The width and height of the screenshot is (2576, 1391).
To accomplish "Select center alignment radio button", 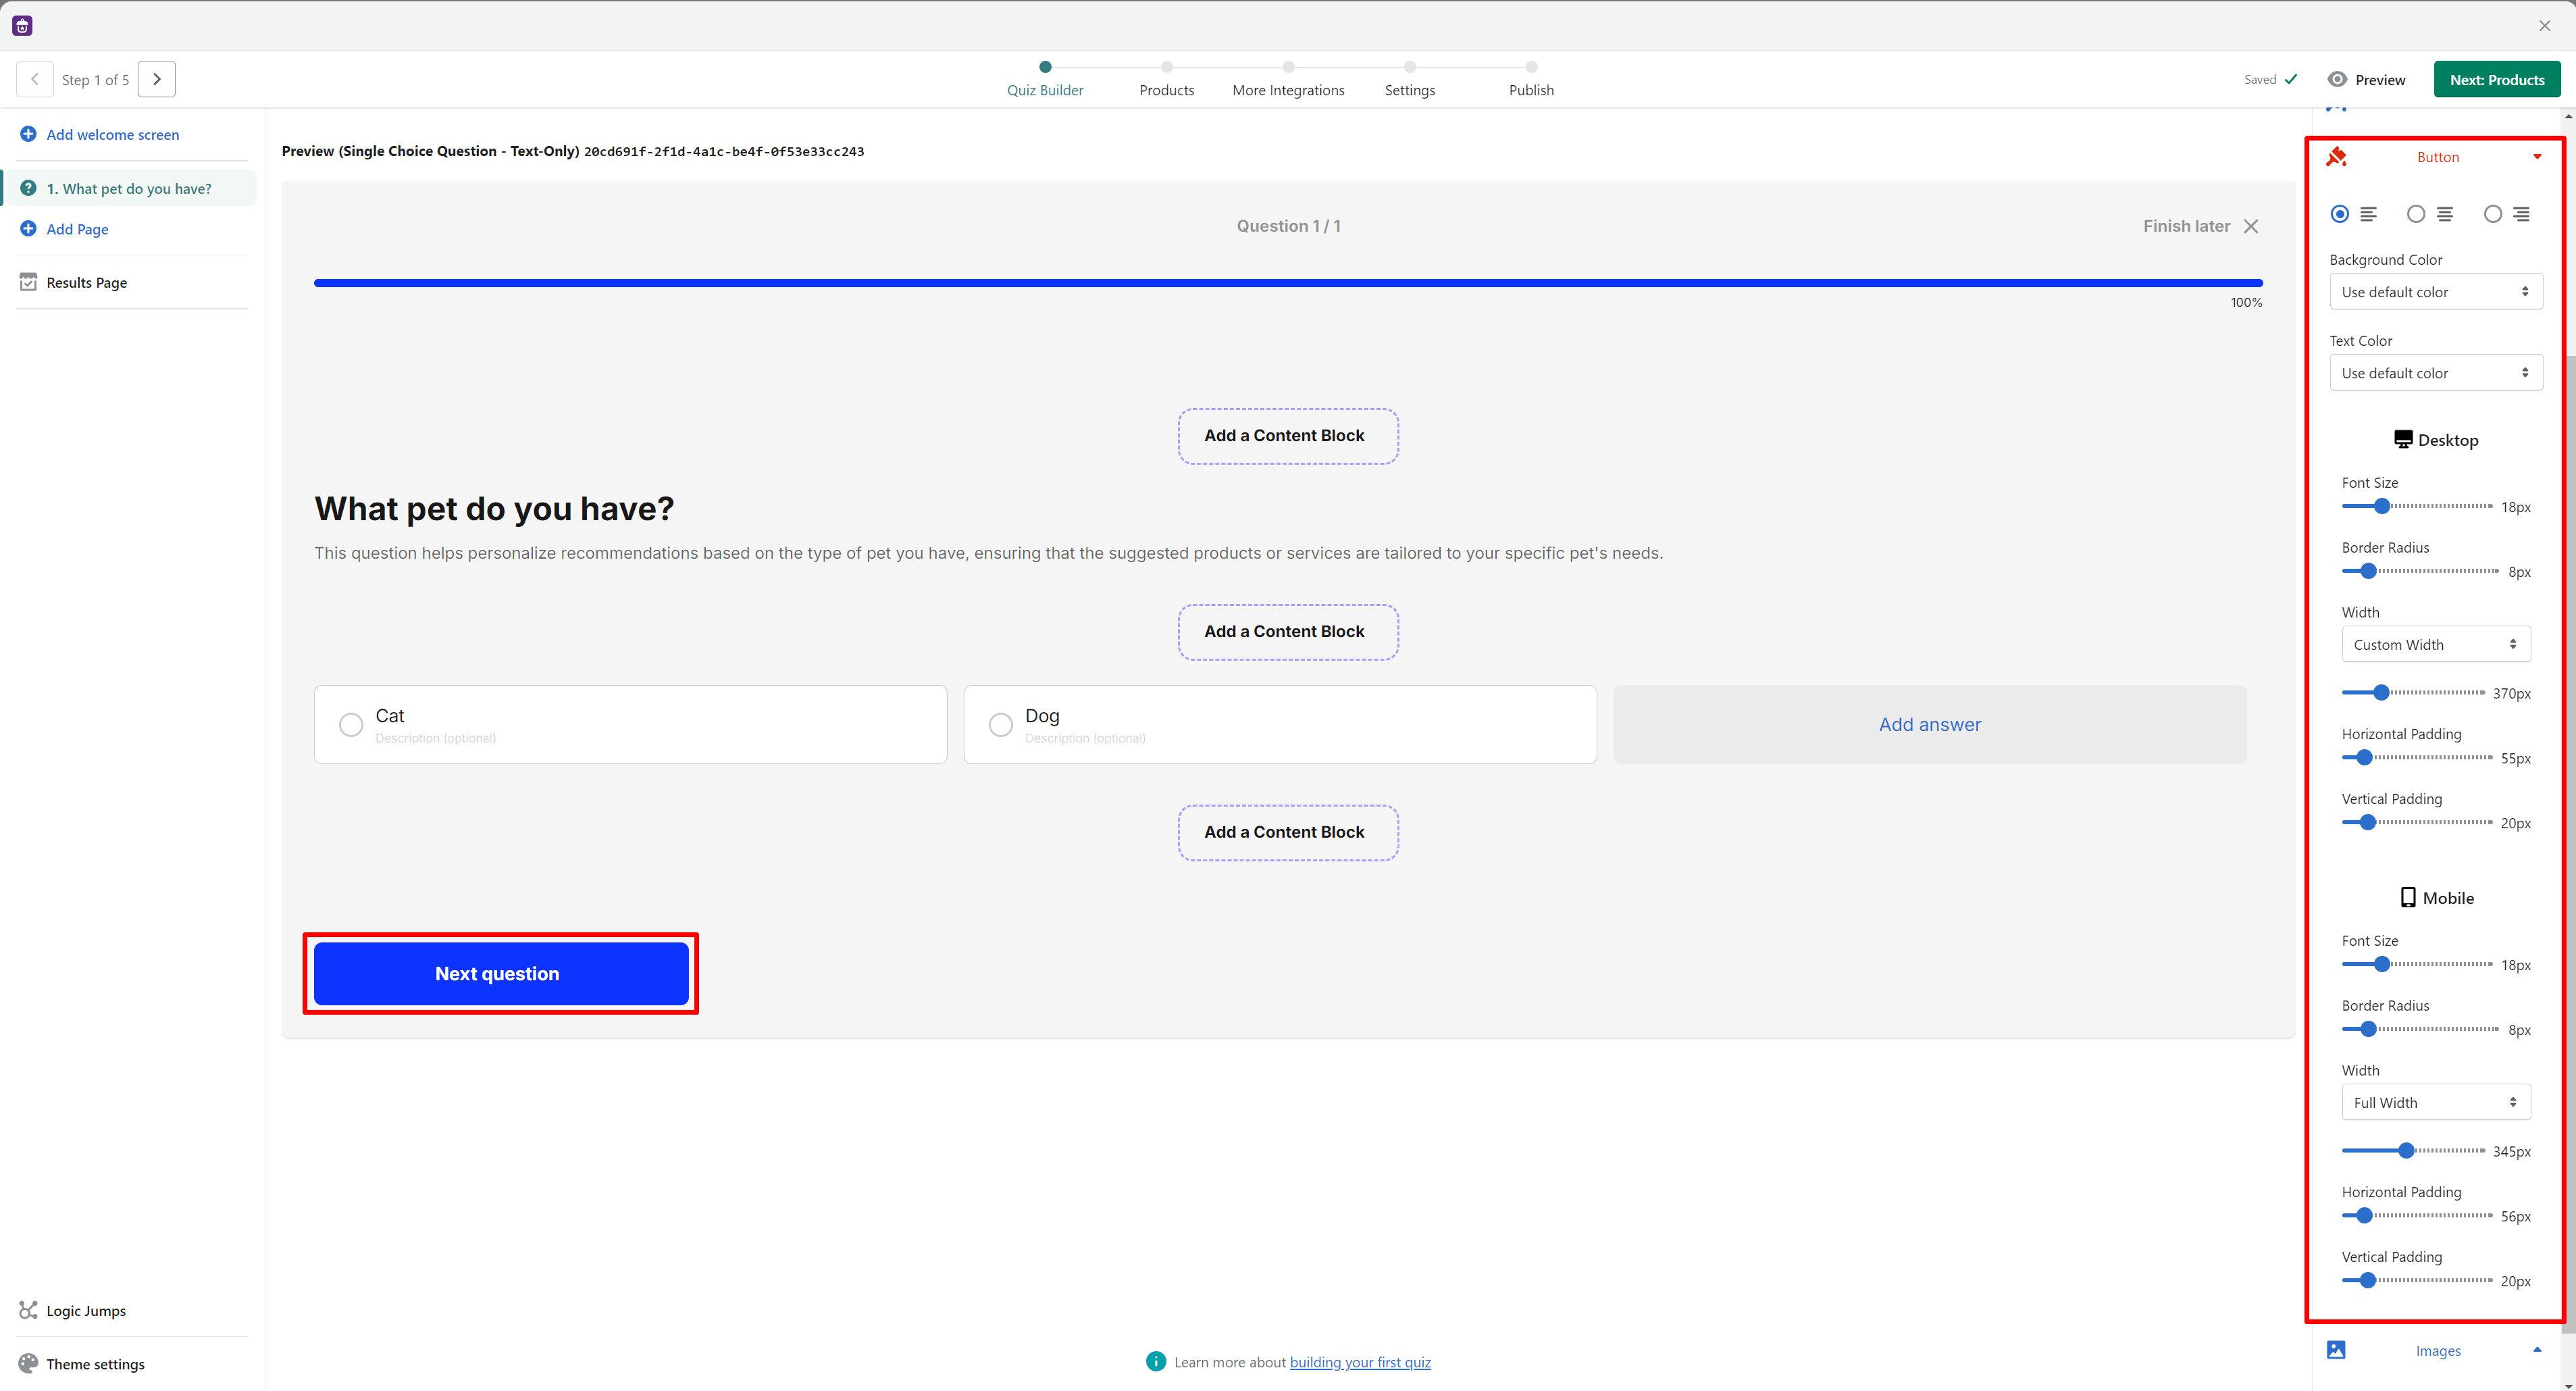I will (x=2416, y=214).
